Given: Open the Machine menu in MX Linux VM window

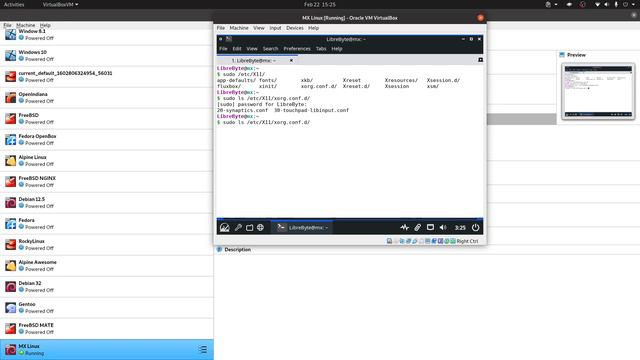Looking at the screenshot, I should point(239,28).
